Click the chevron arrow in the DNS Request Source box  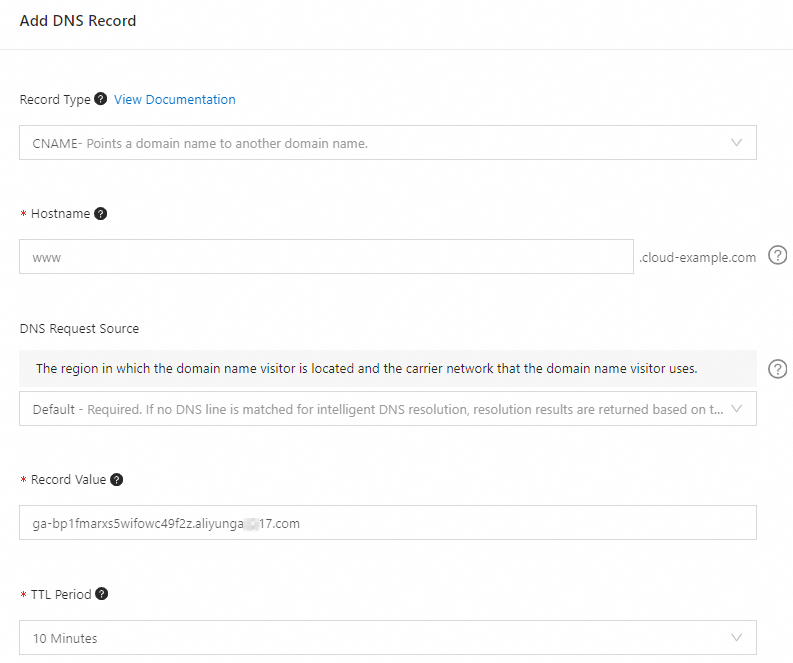point(737,409)
